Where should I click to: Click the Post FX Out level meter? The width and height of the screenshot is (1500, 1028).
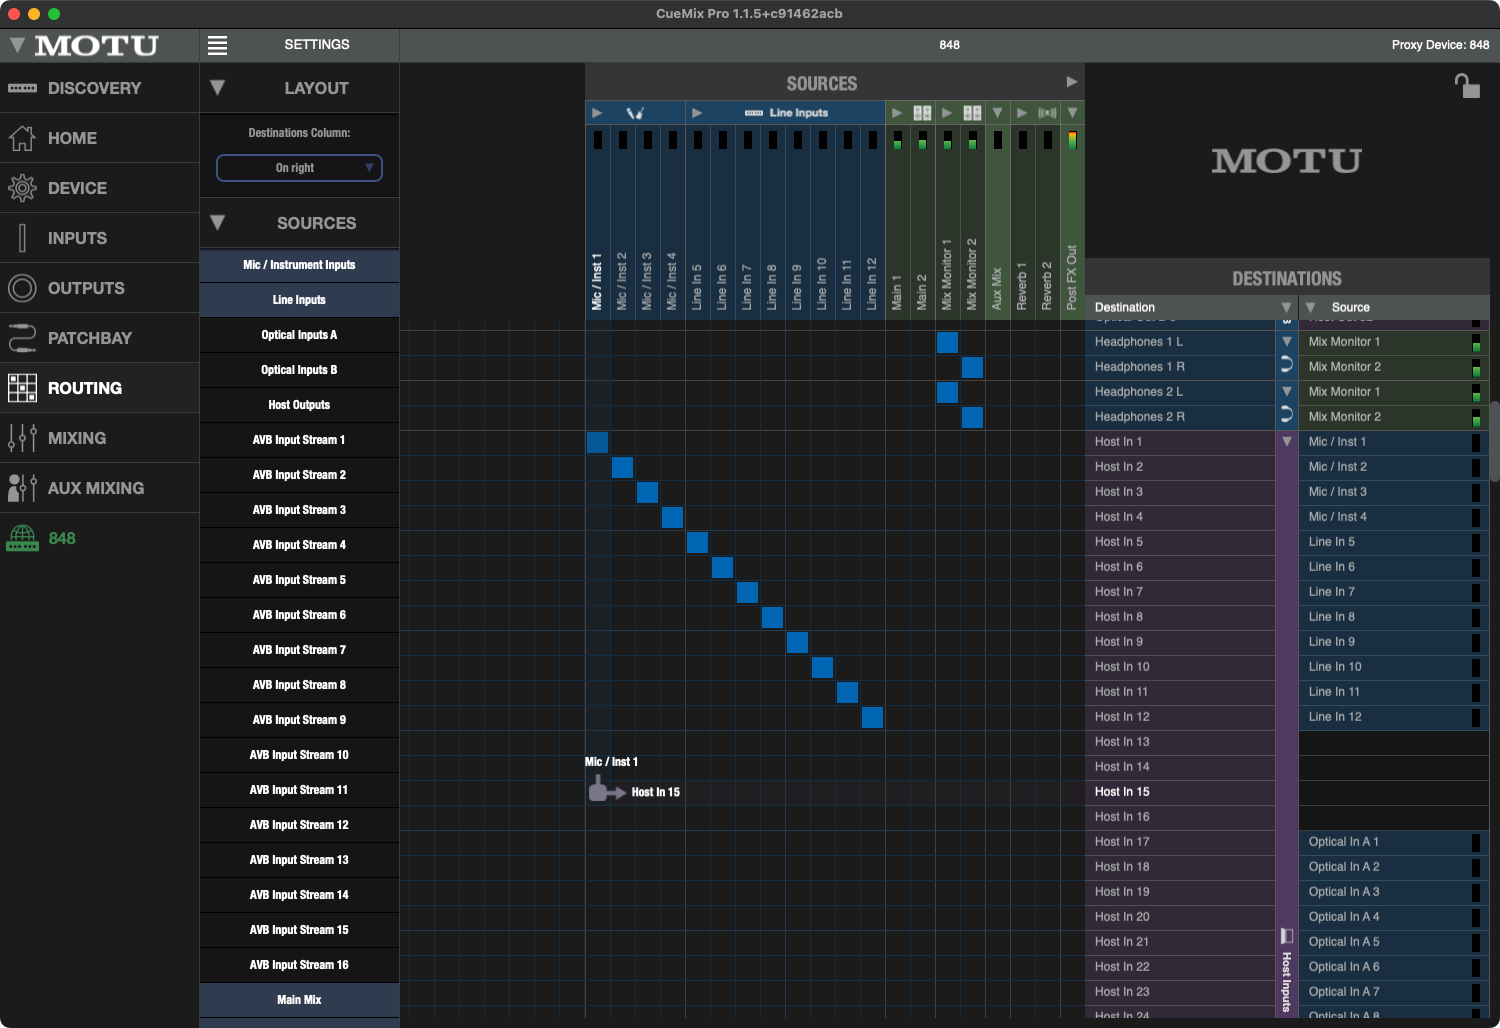tap(1072, 140)
